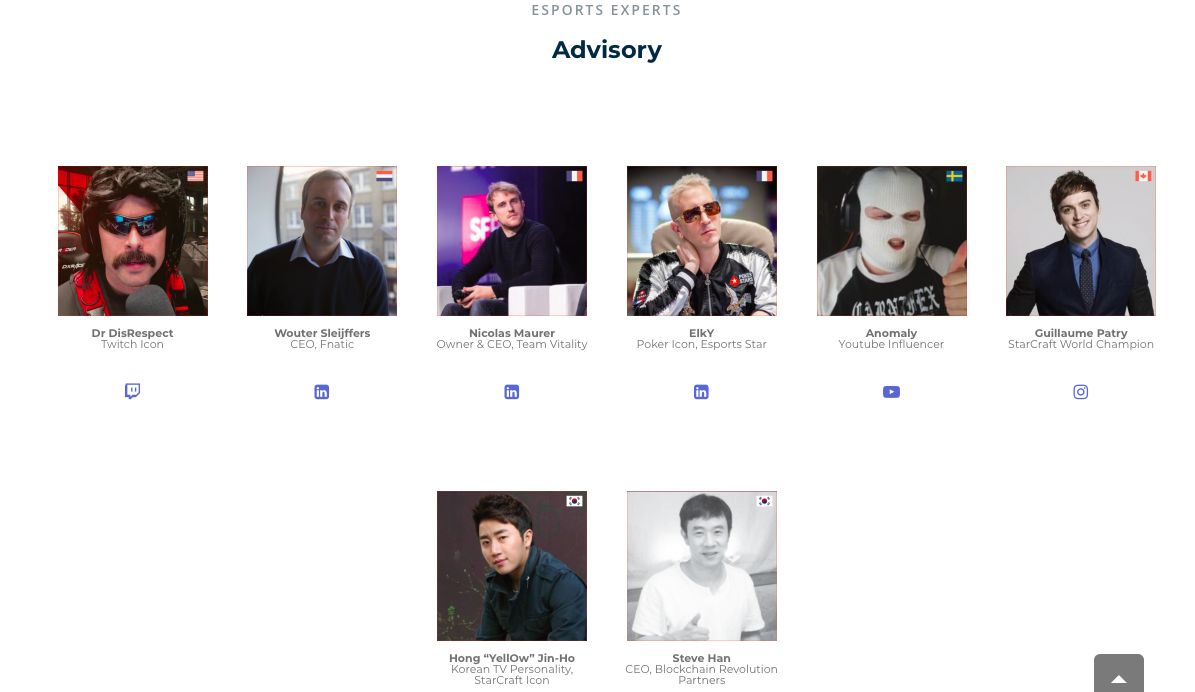Click Guillaume Patry's profile photo
Viewport: 1195px width, 692px height.
click(x=1081, y=241)
